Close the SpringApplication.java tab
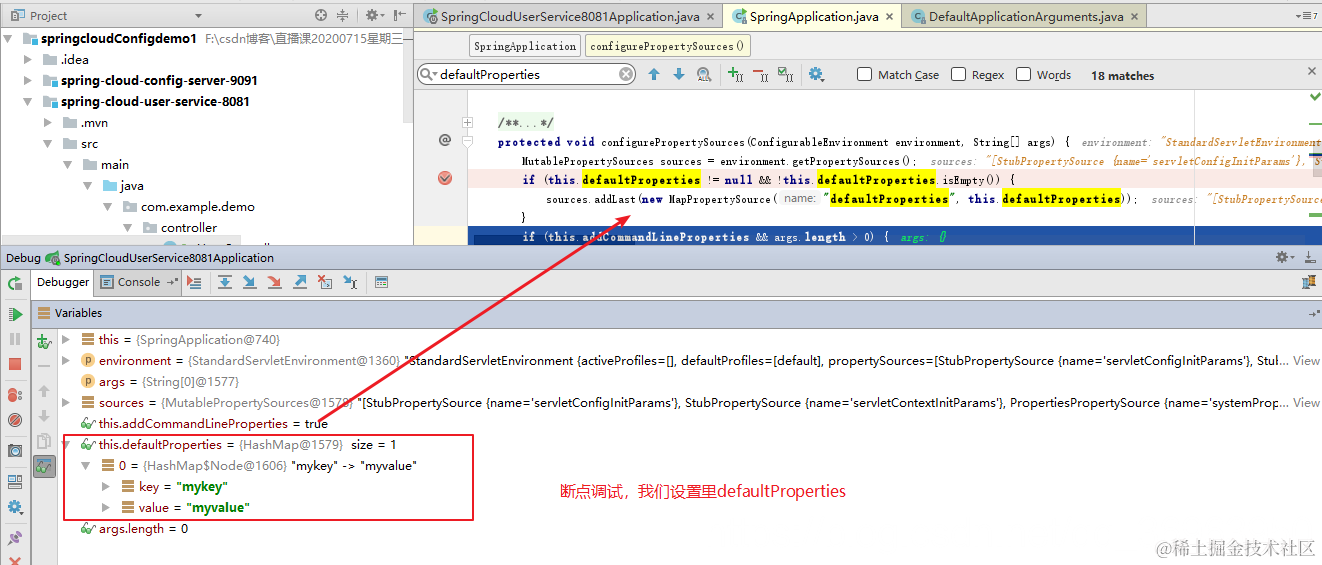Image resolution: width=1322 pixels, height=565 pixels. tap(891, 17)
